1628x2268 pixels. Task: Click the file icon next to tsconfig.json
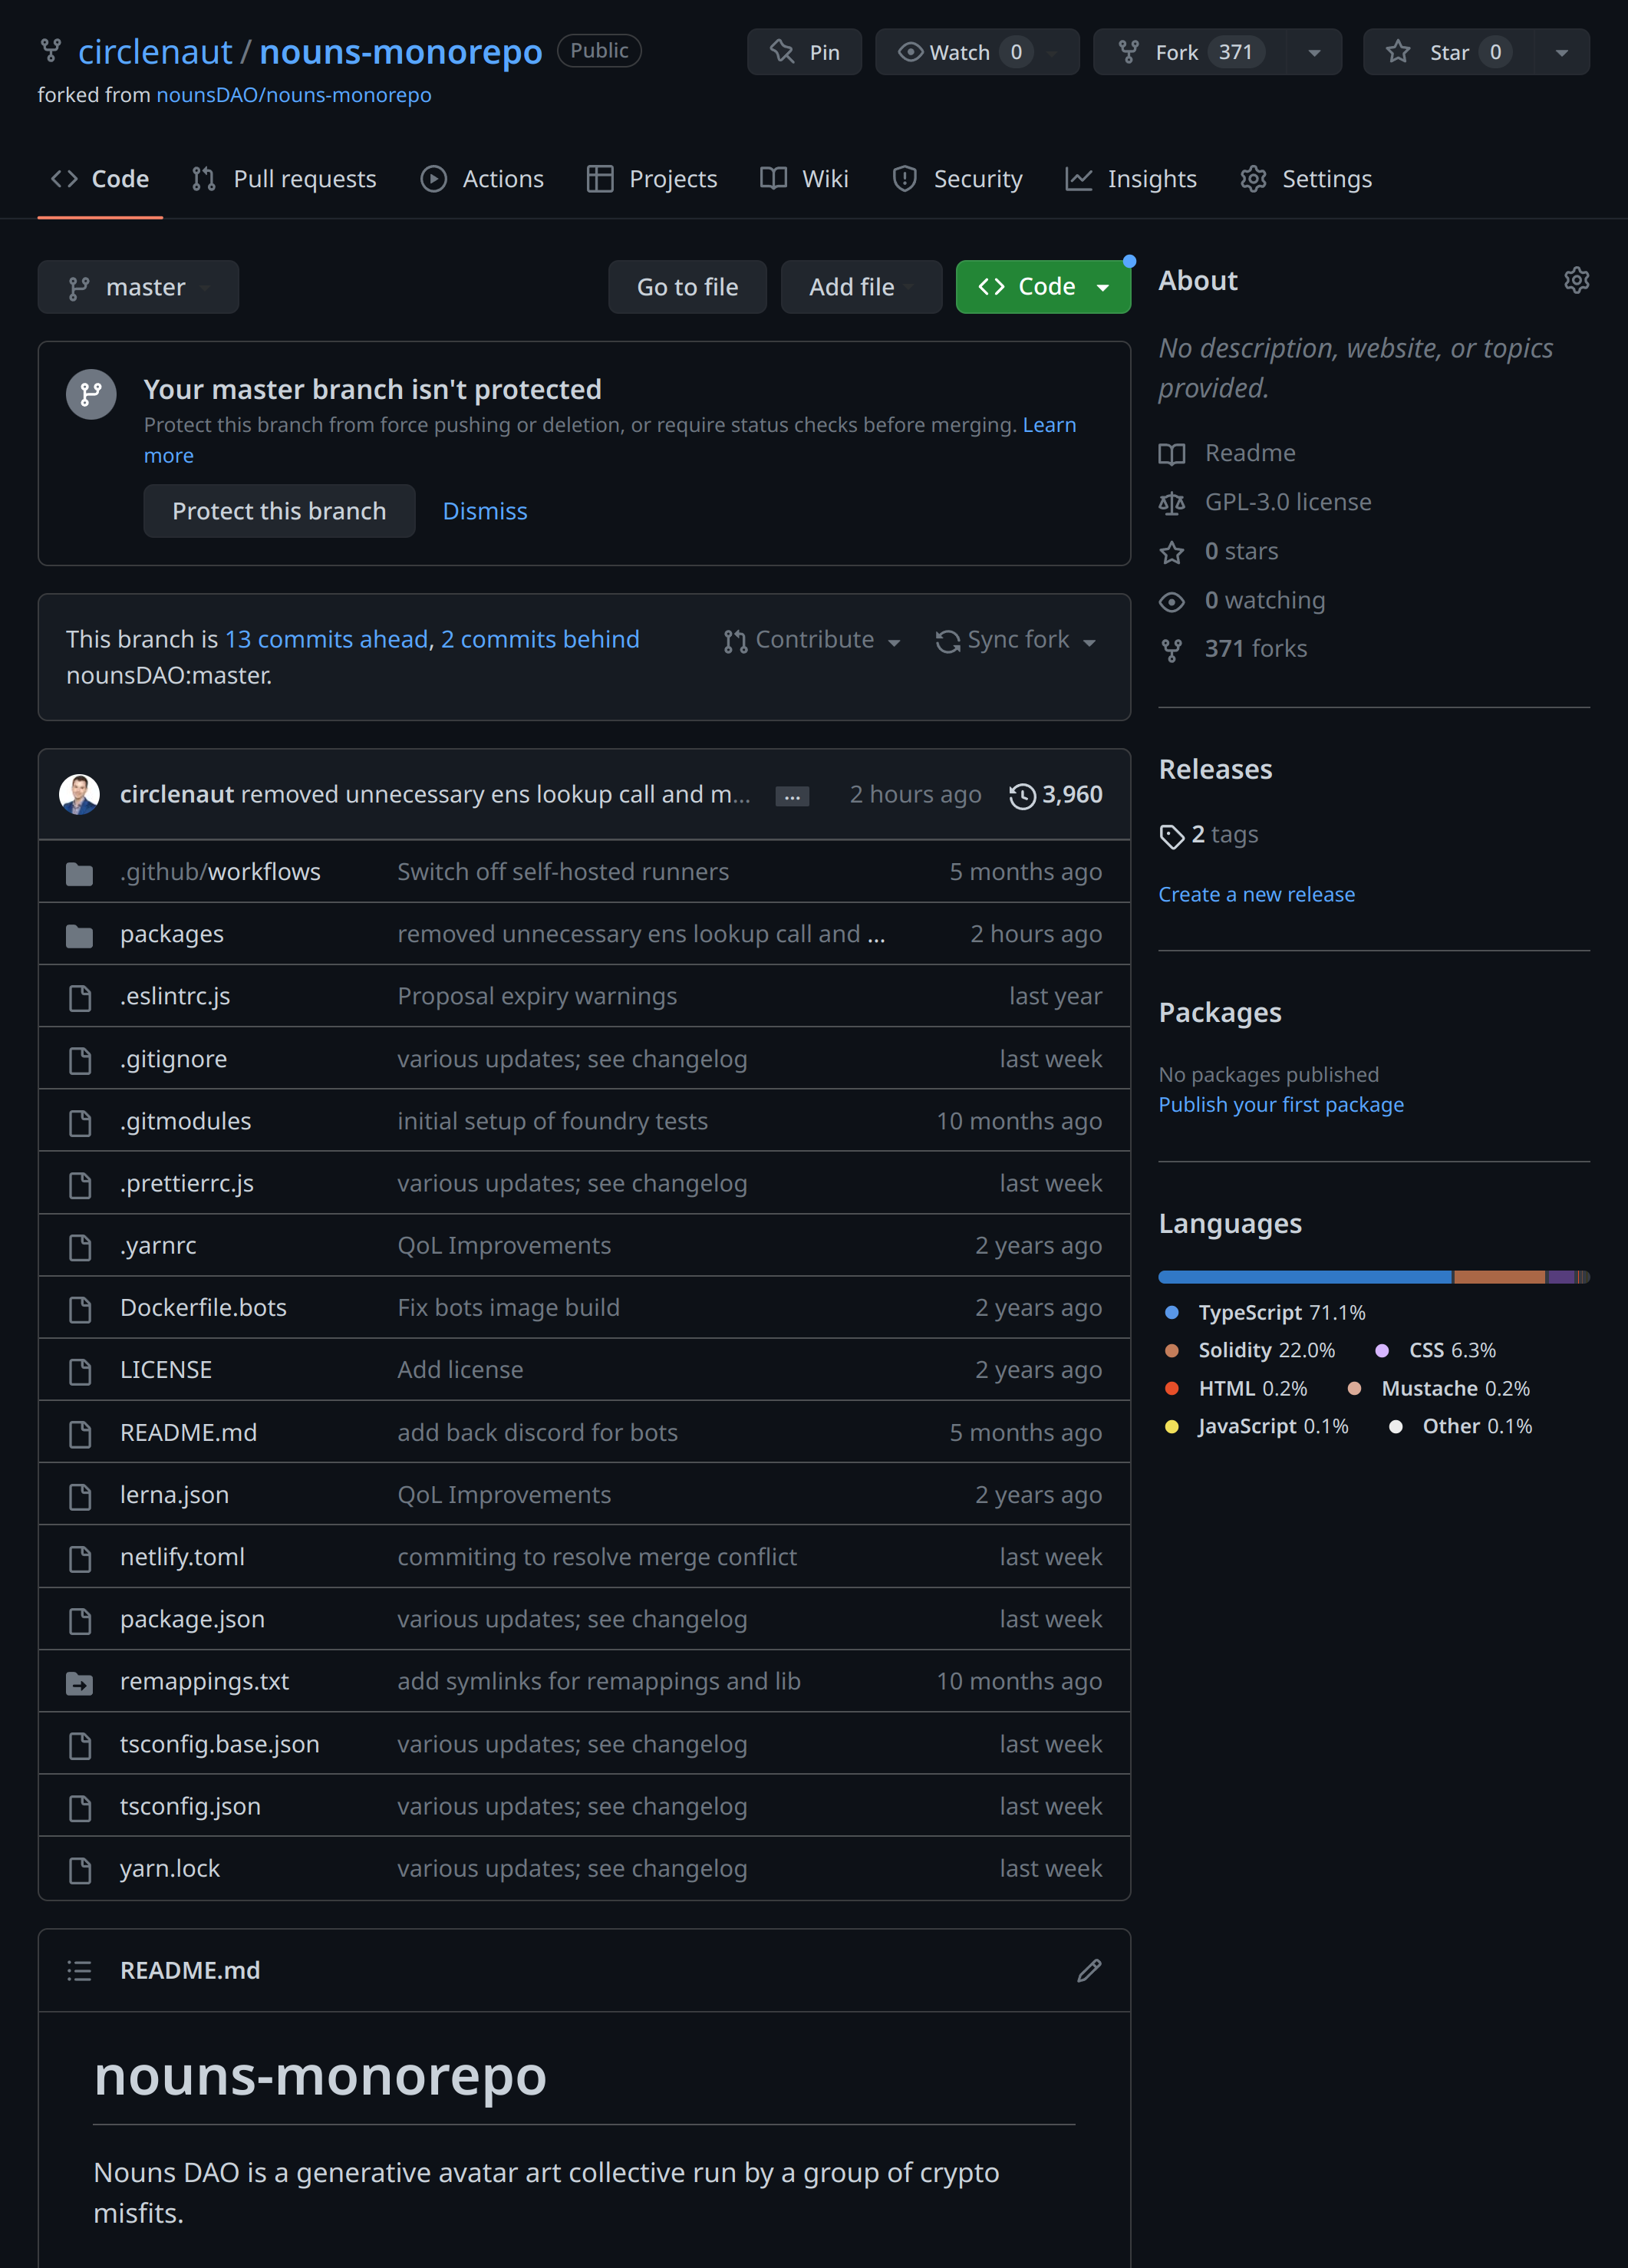[x=79, y=1807]
